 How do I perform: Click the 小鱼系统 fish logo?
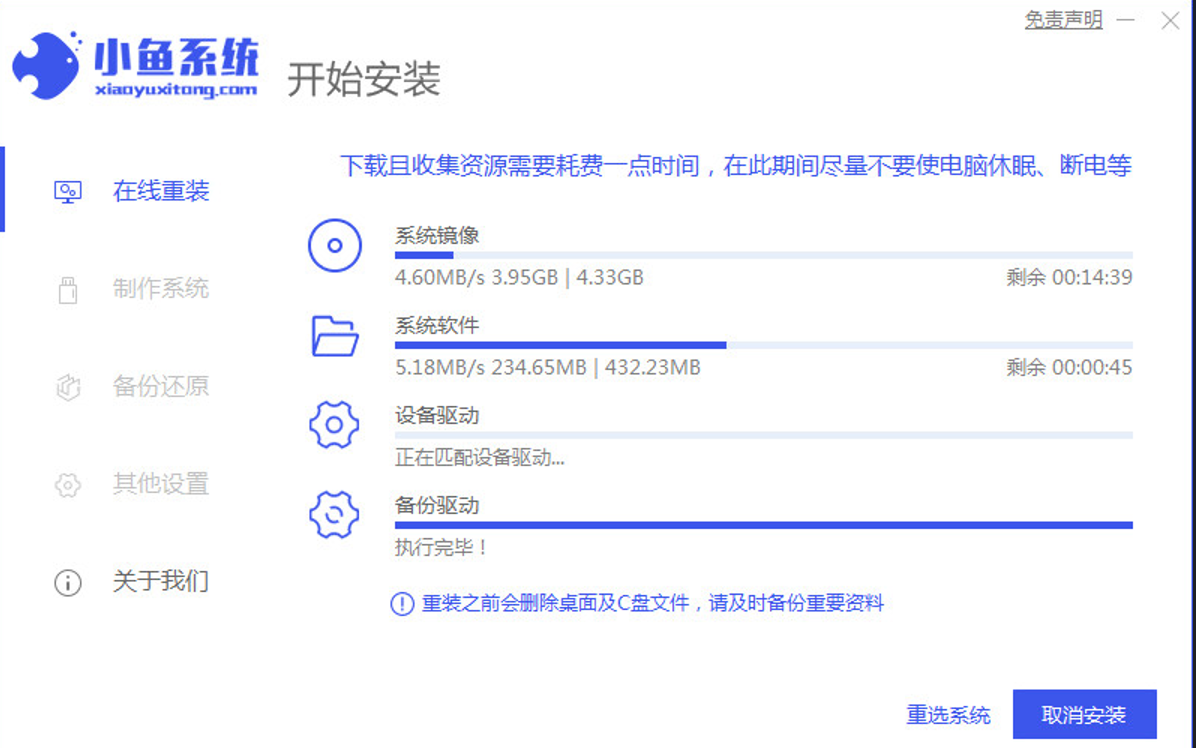46,65
